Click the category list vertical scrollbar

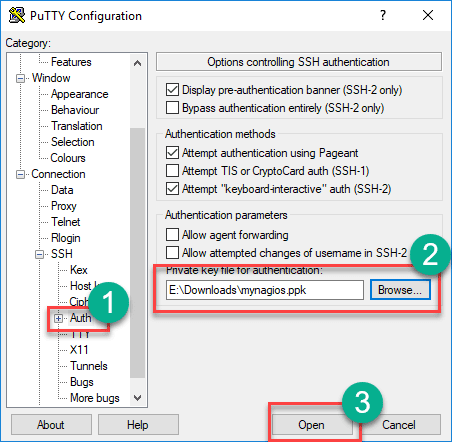137,253
